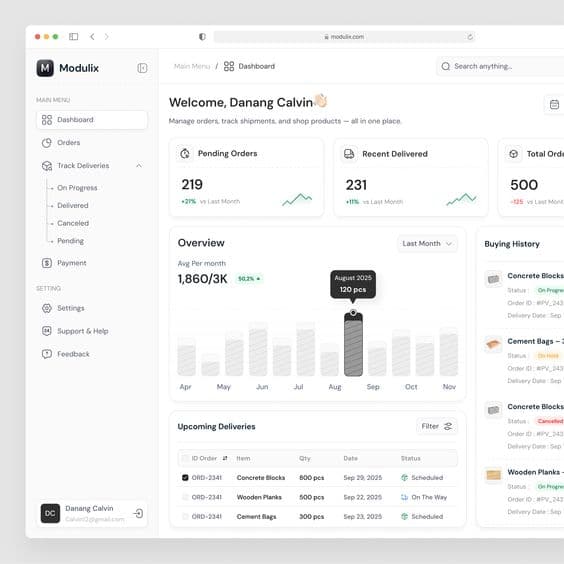Select Pending under Track Deliveries

pos(70,241)
